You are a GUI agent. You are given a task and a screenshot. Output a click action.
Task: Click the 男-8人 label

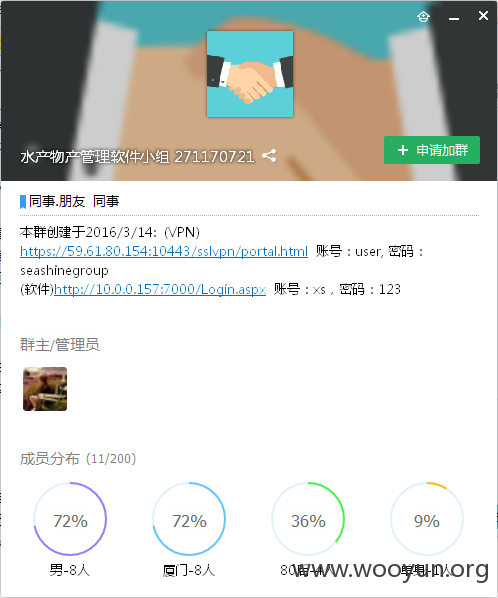pos(69,571)
